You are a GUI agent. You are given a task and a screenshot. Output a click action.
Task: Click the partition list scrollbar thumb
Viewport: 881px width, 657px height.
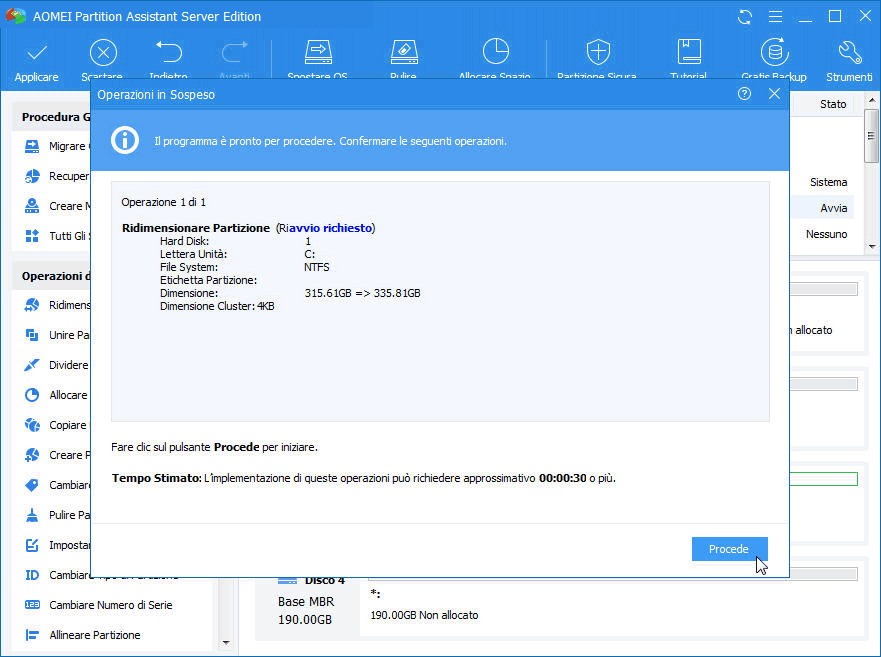871,136
